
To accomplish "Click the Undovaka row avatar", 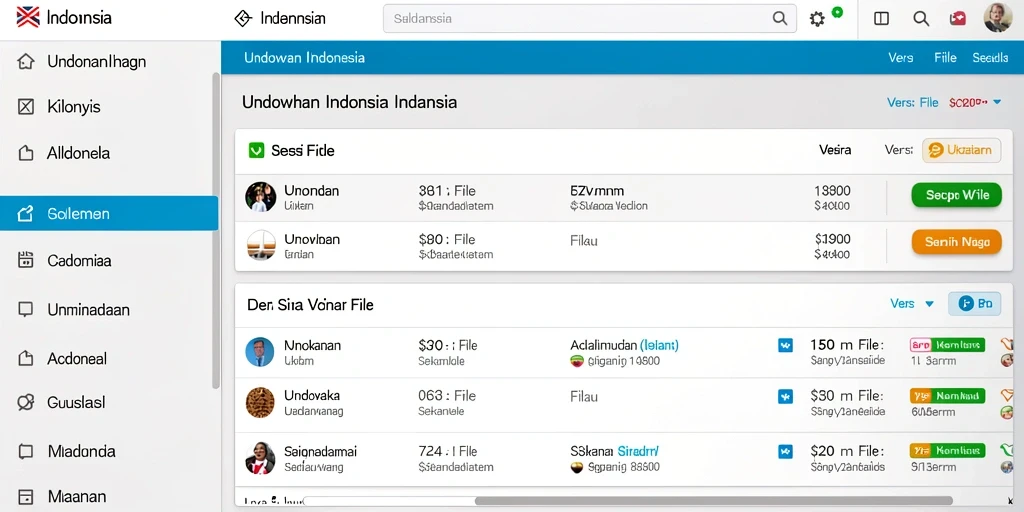I will click(260, 402).
